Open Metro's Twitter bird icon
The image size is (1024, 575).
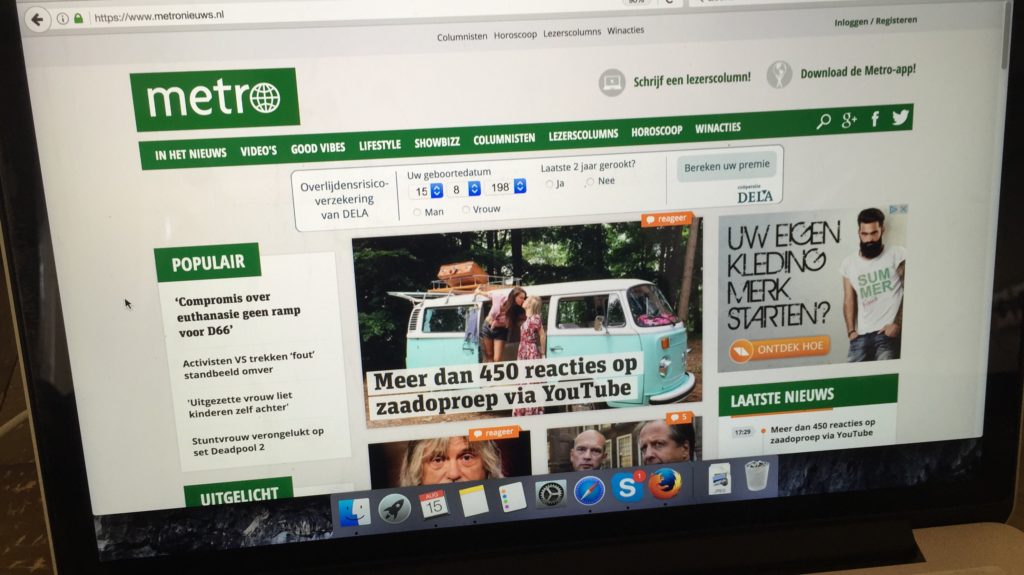900,118
